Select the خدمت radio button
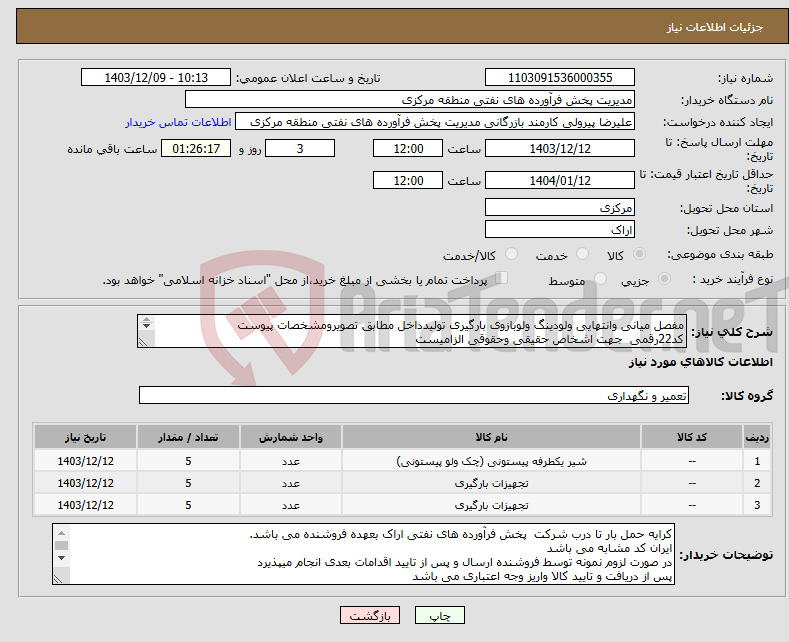The height and width of the screenshot is (642, 789). 582,254
